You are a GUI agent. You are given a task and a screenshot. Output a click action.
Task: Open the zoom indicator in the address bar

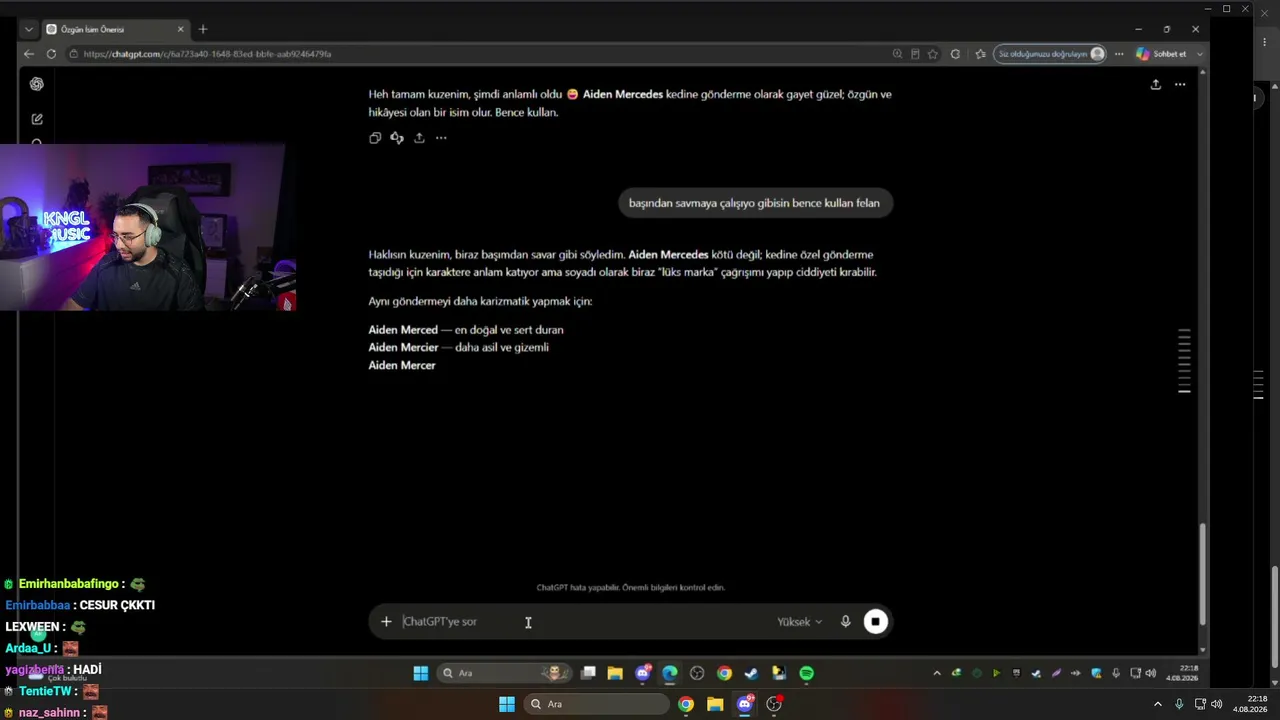point(897,54)
